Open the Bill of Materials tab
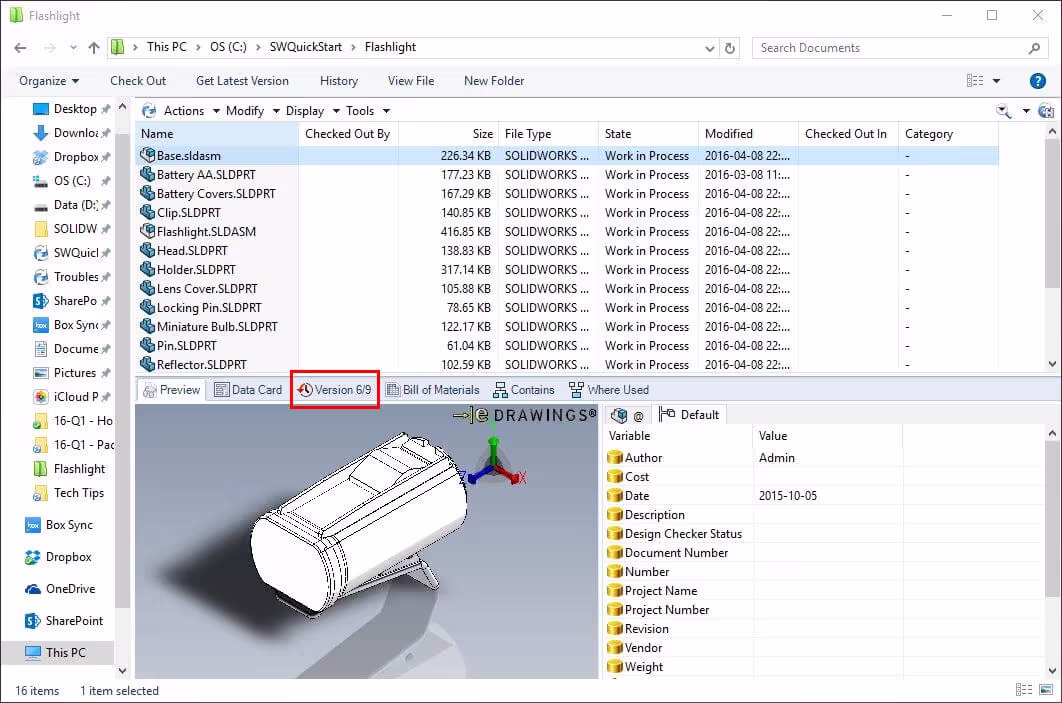 click(x=432, y=389)
